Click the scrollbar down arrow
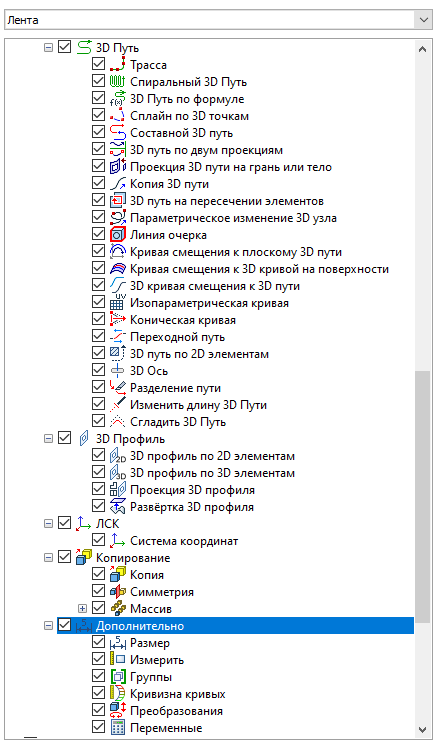Viewport: 438px width, 745px height. pos(422,729)
